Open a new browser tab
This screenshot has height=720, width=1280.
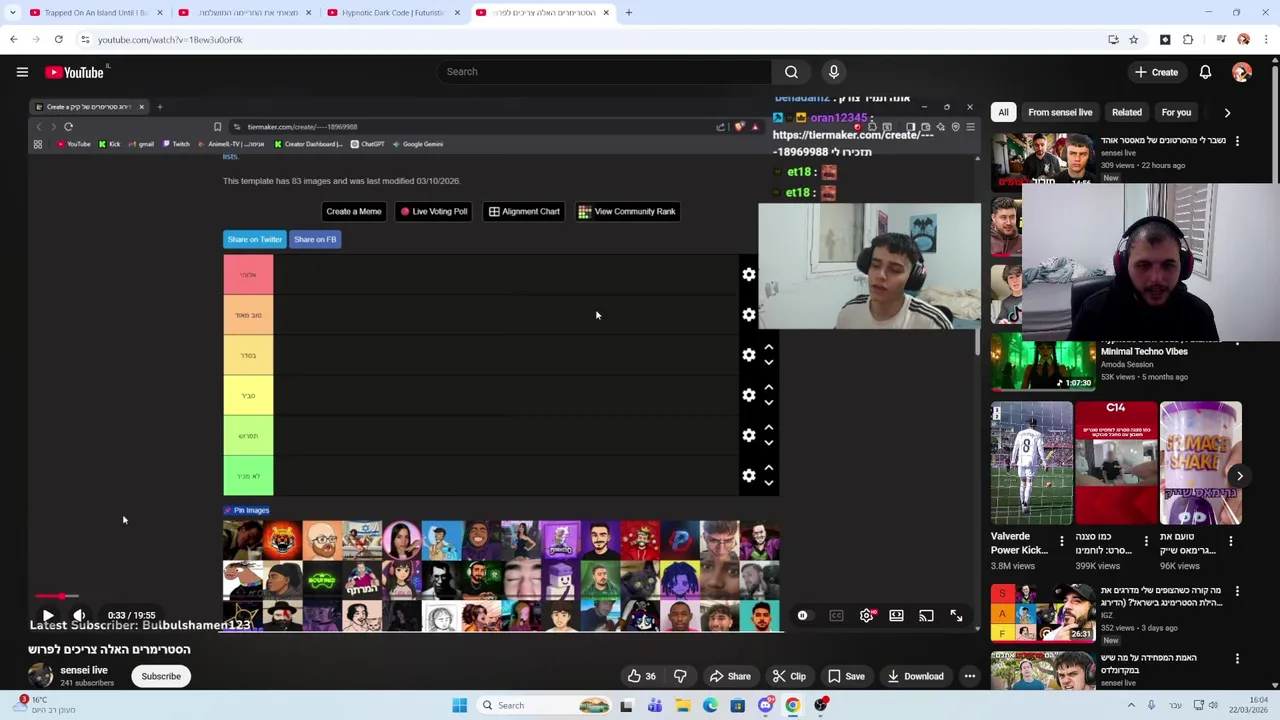628,13
